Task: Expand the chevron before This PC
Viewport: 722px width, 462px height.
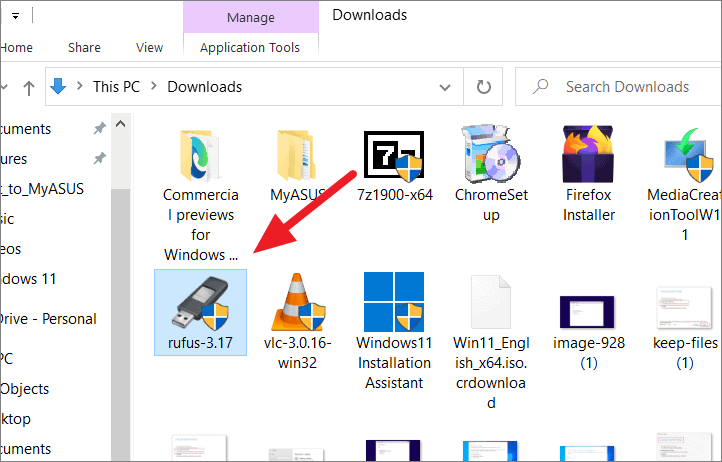Action: coord(80,86)
